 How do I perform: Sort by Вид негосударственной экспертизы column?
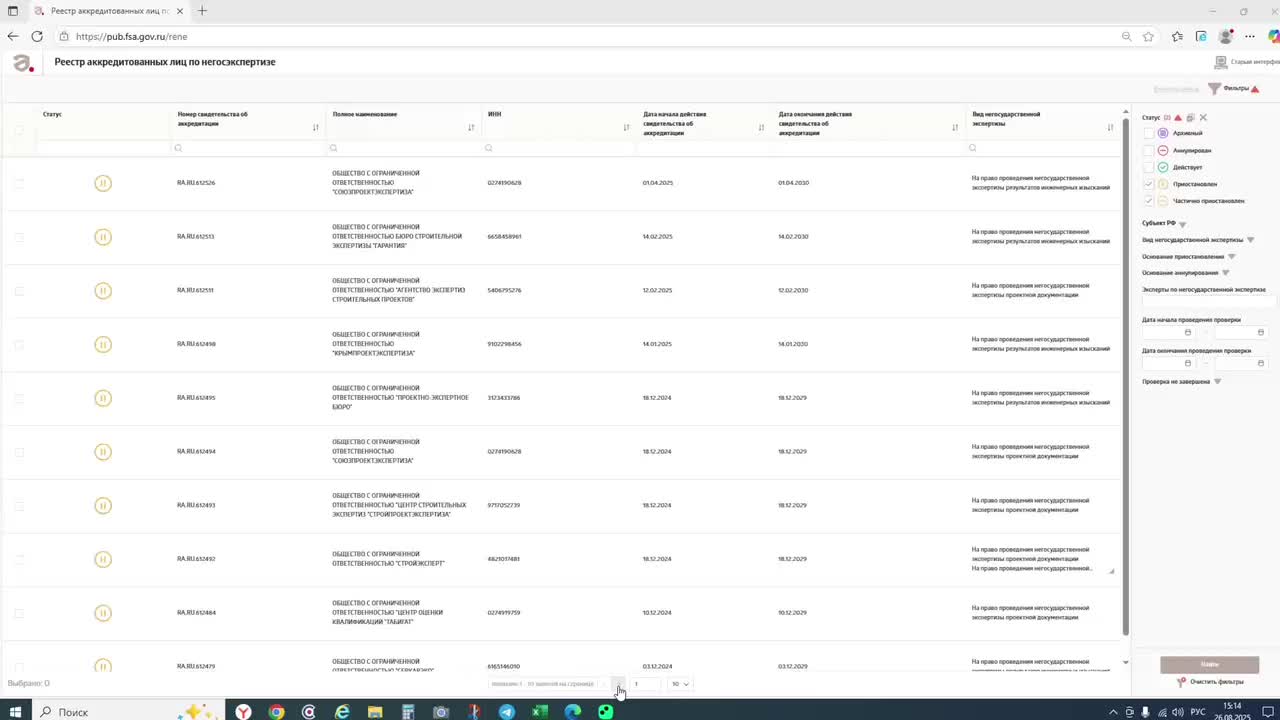tap(1110, 128)
